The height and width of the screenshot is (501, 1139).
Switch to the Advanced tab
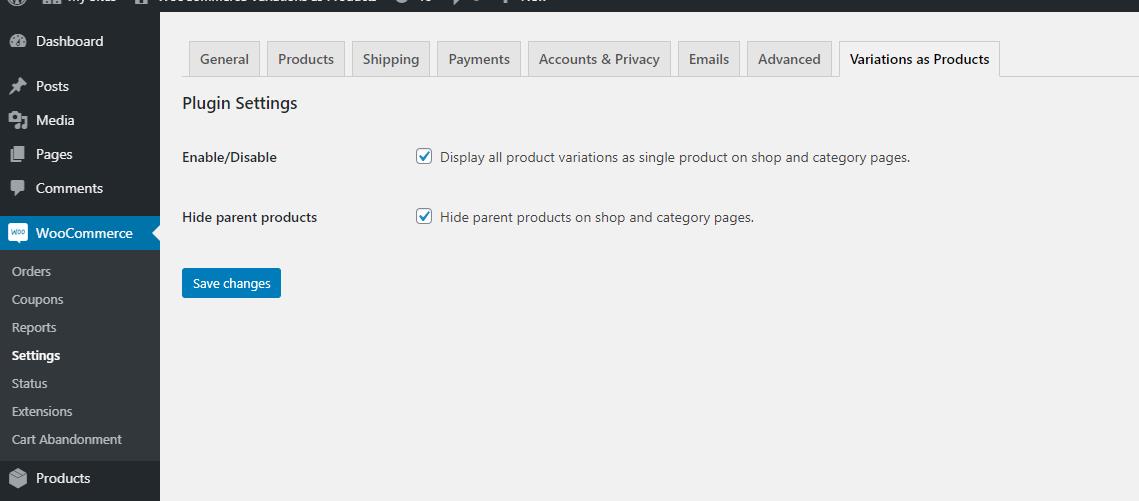coord(790,60)
